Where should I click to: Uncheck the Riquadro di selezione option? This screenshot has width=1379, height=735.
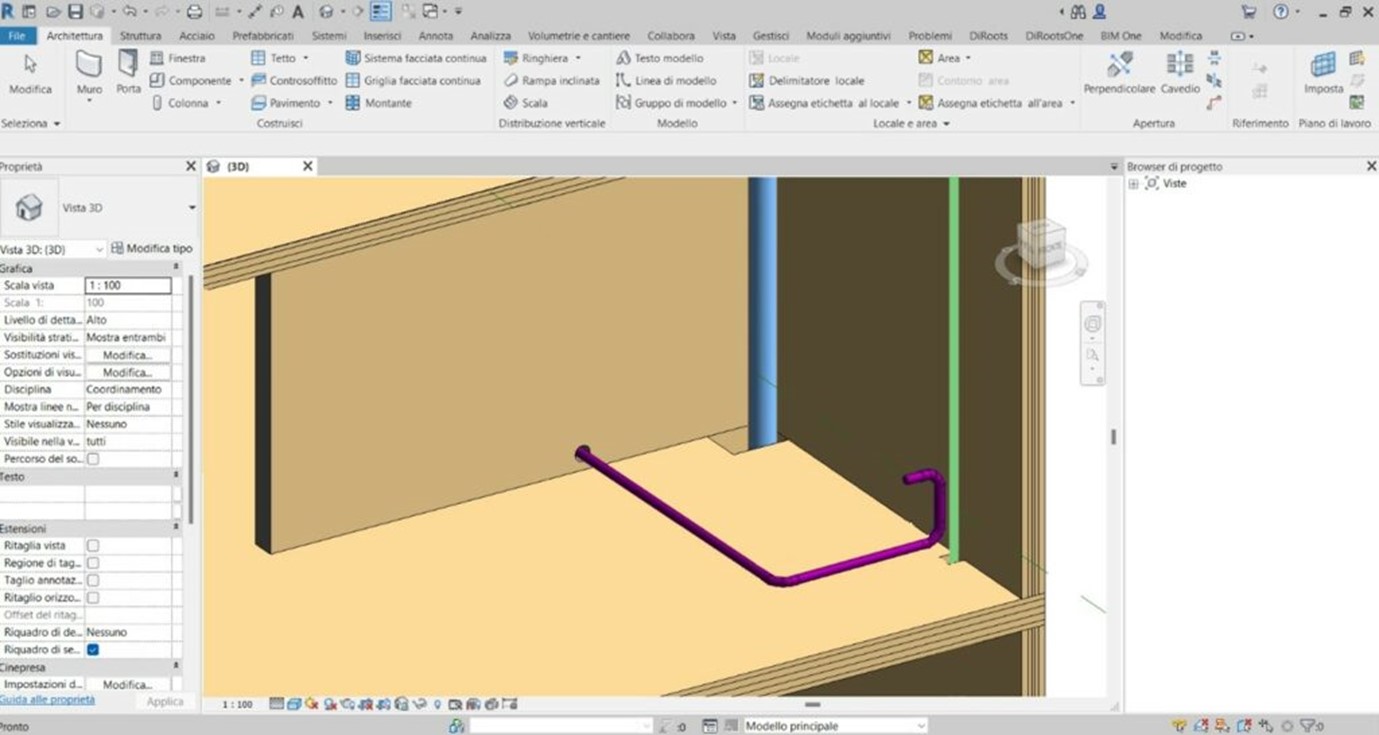click(92, 649)
